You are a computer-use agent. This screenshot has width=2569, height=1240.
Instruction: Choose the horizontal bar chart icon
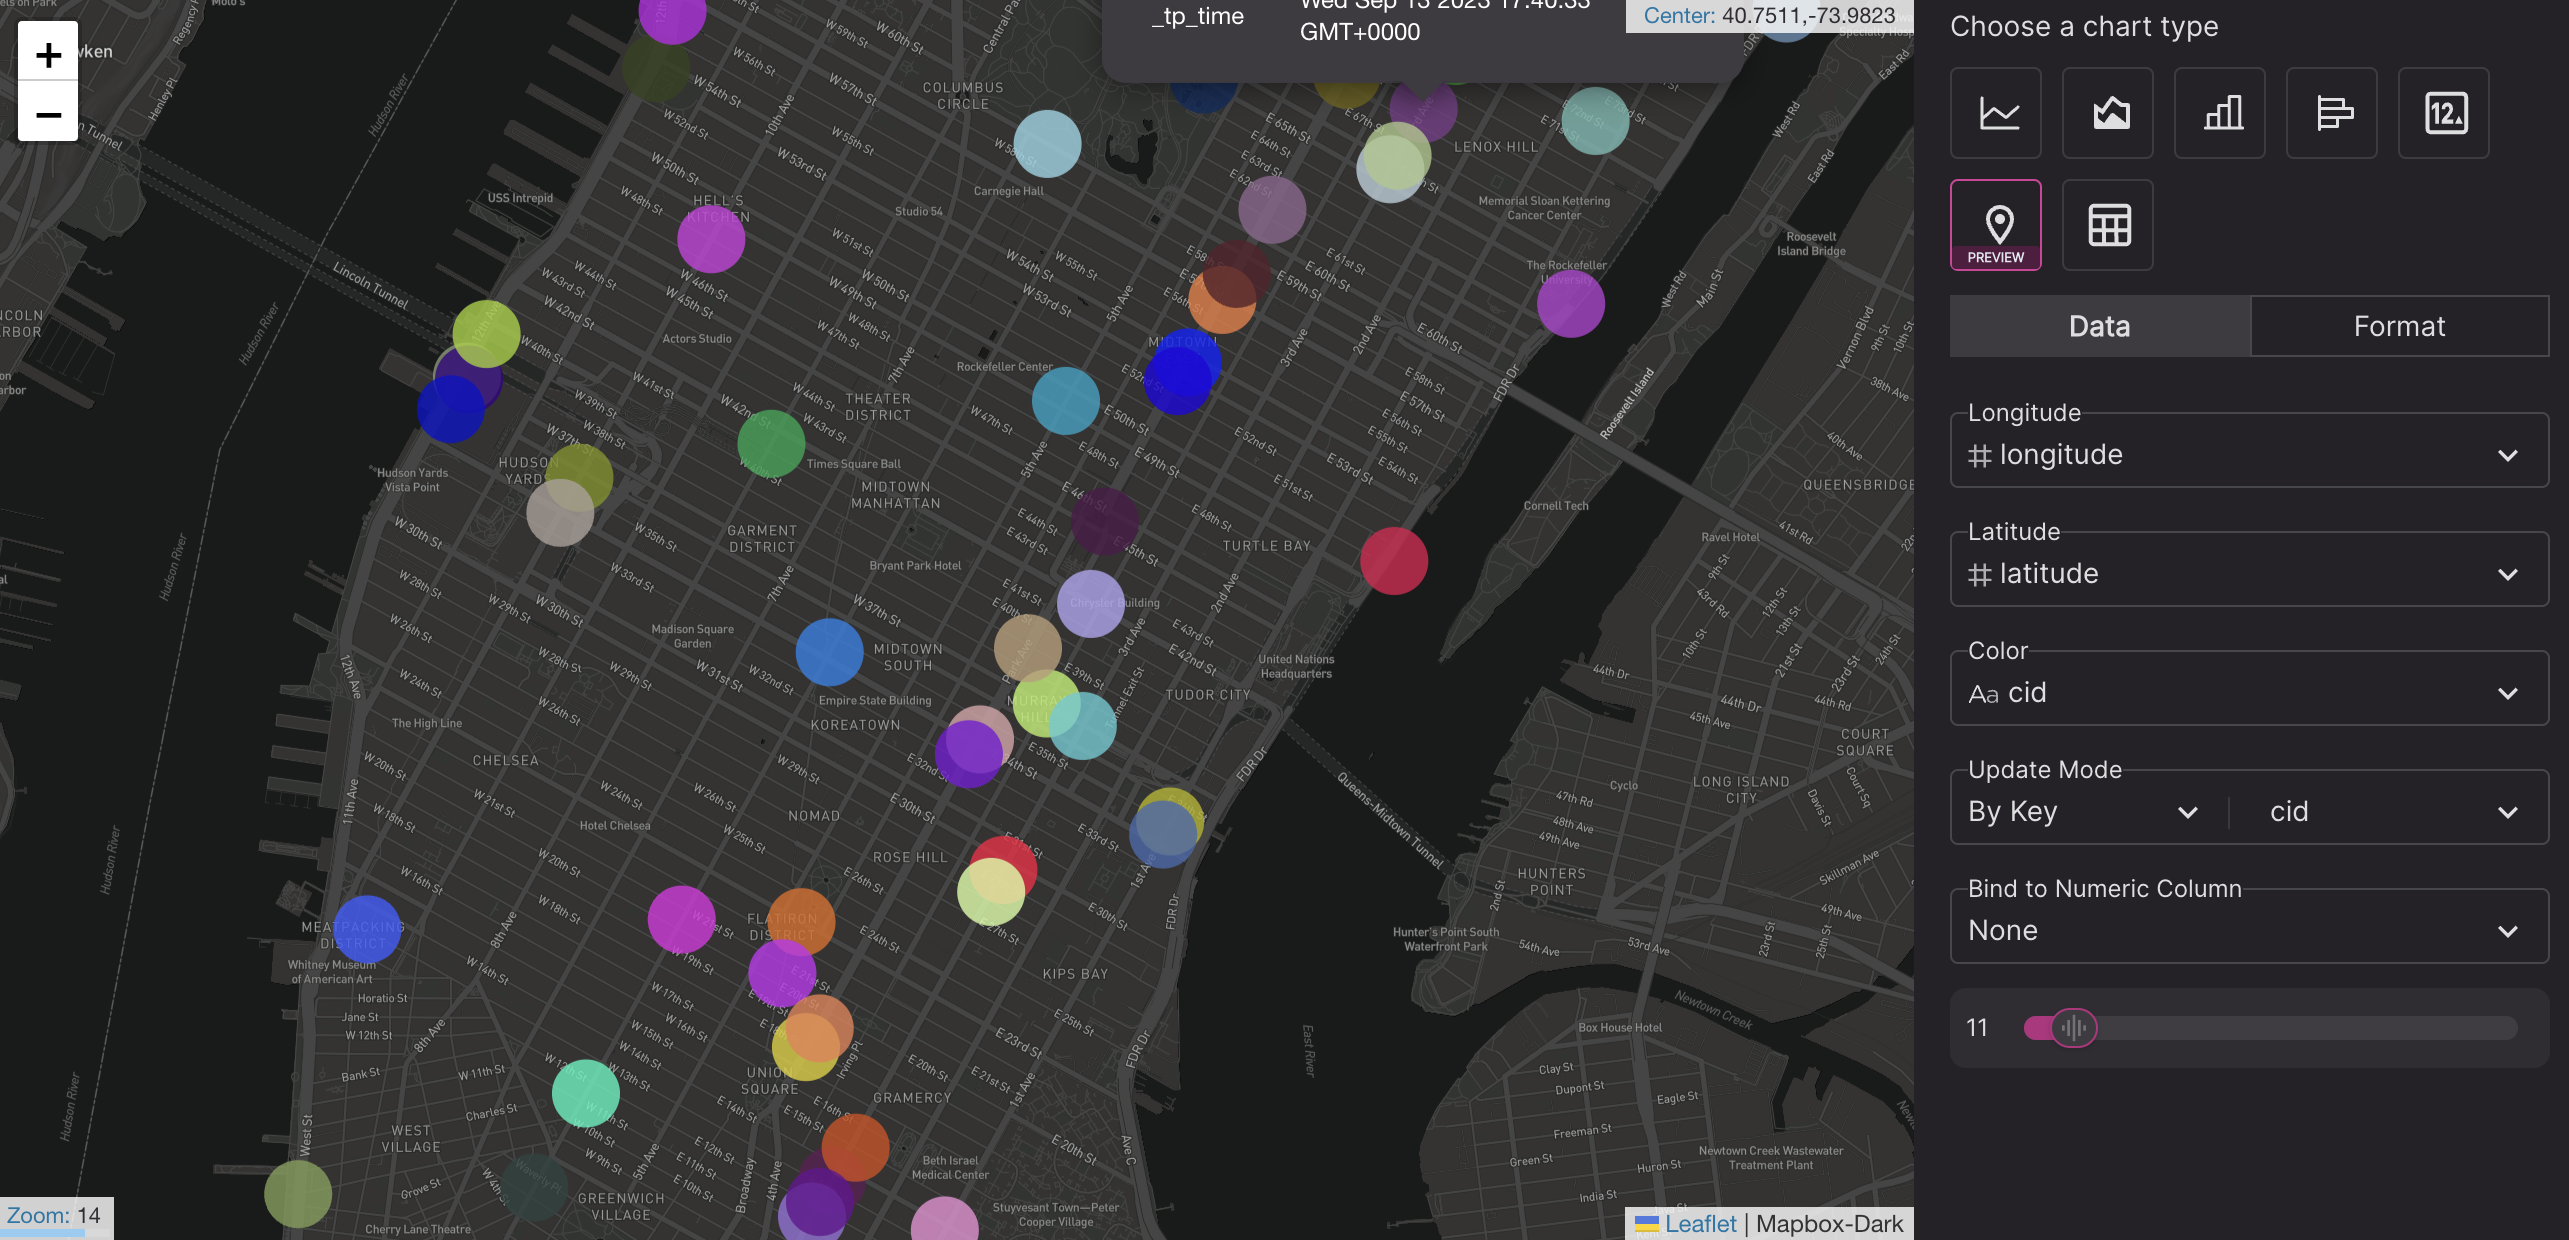tap(2332, 113)
